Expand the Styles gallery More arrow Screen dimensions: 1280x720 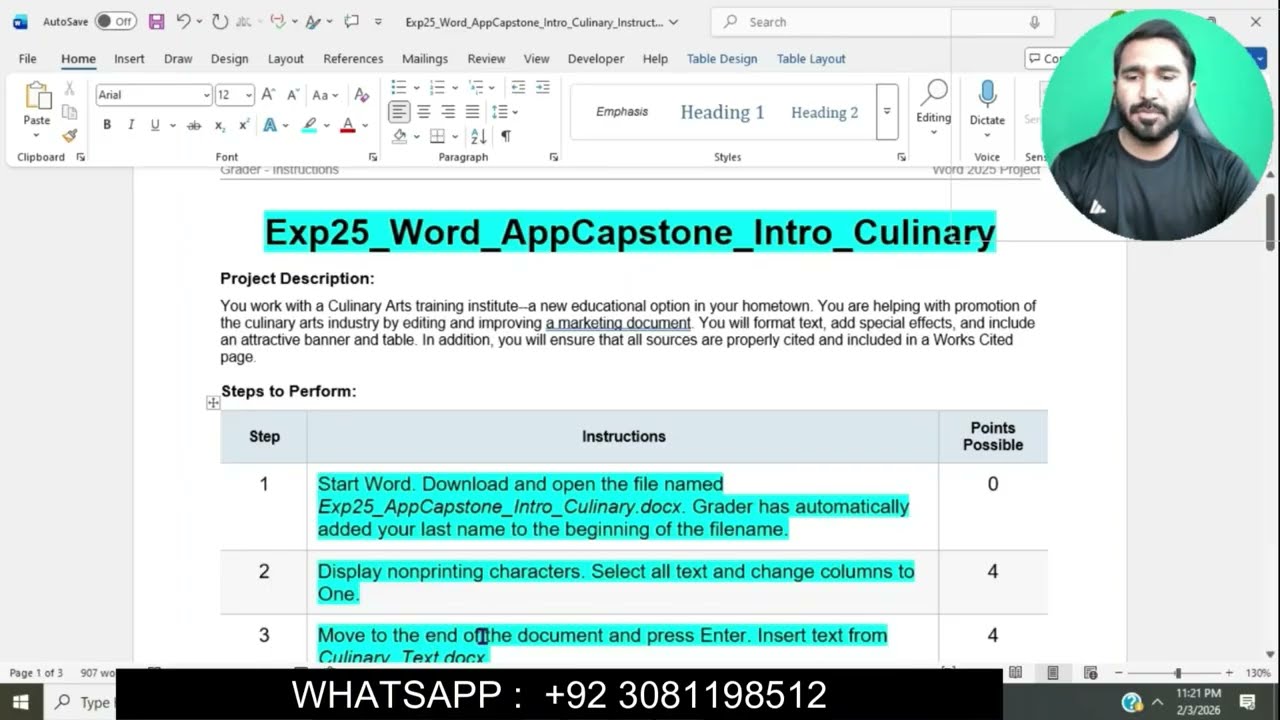886,111
